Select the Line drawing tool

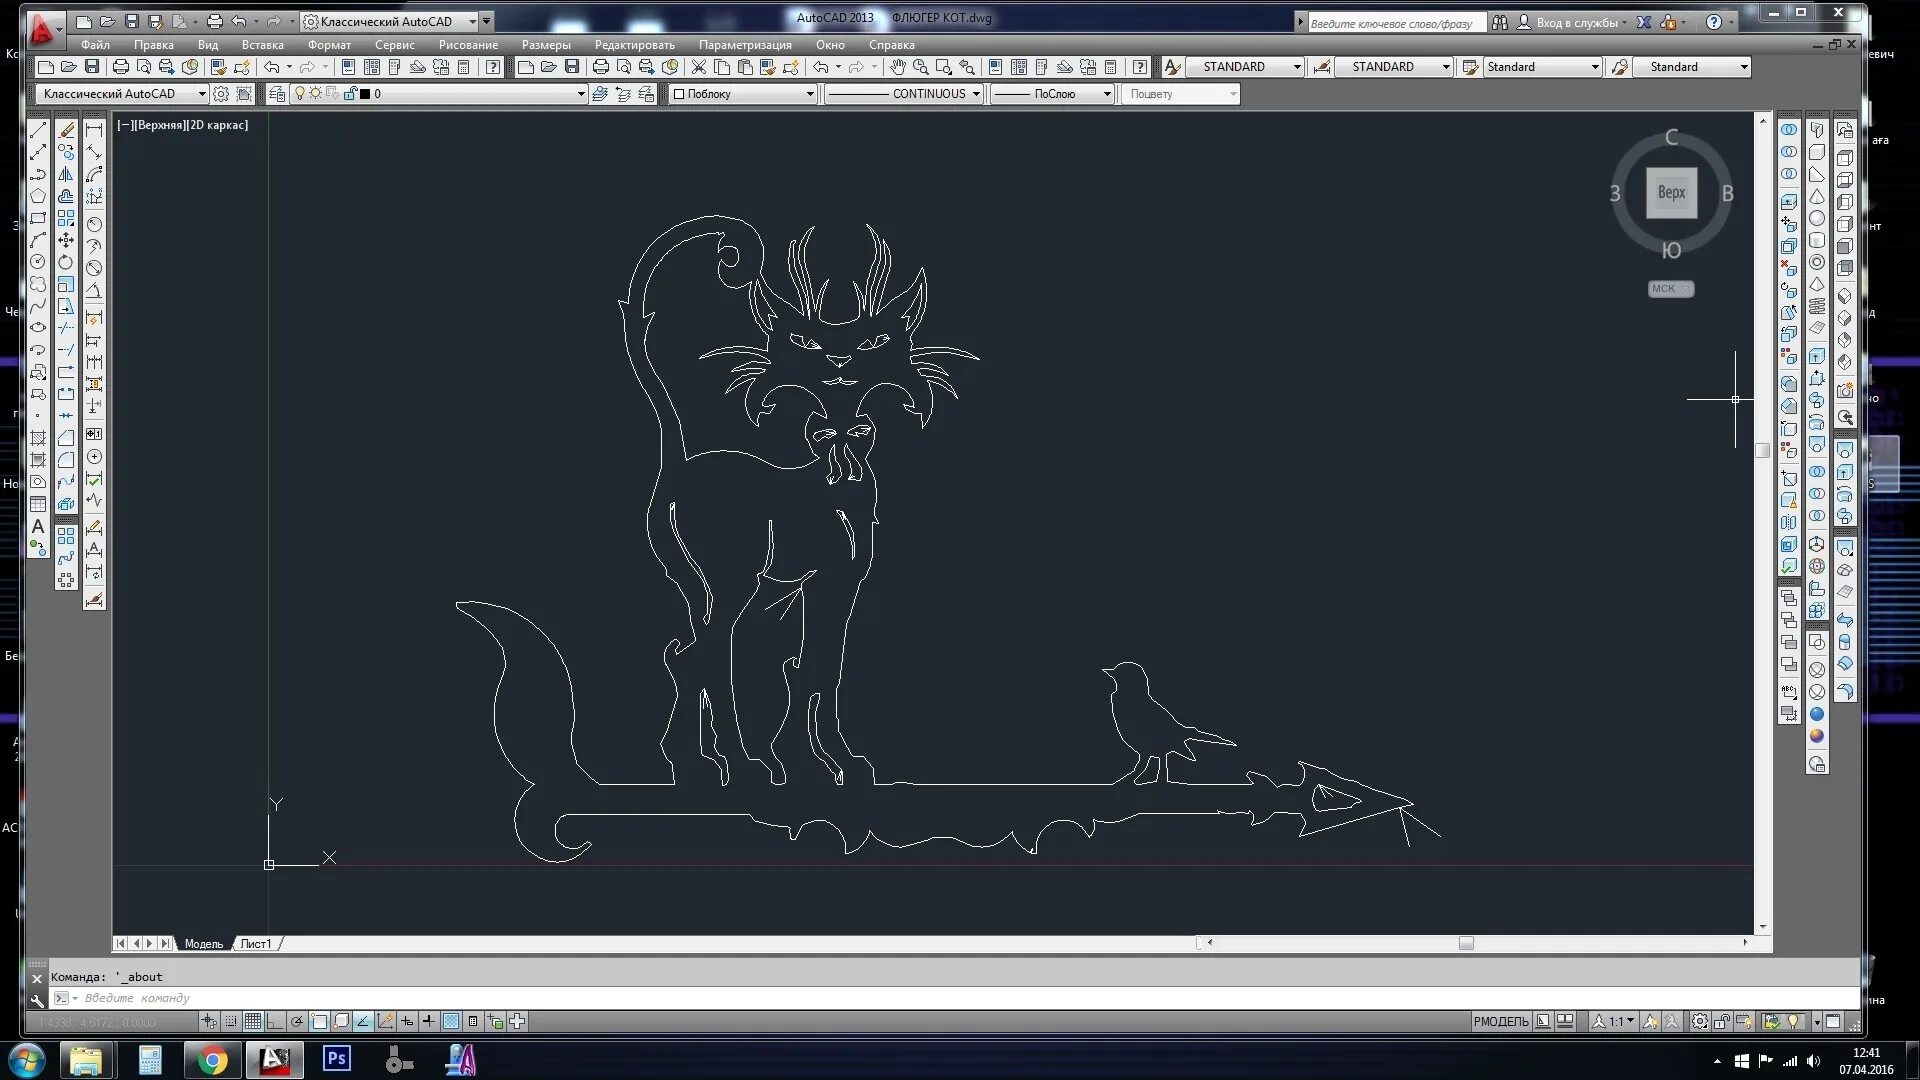pos(38,130)
